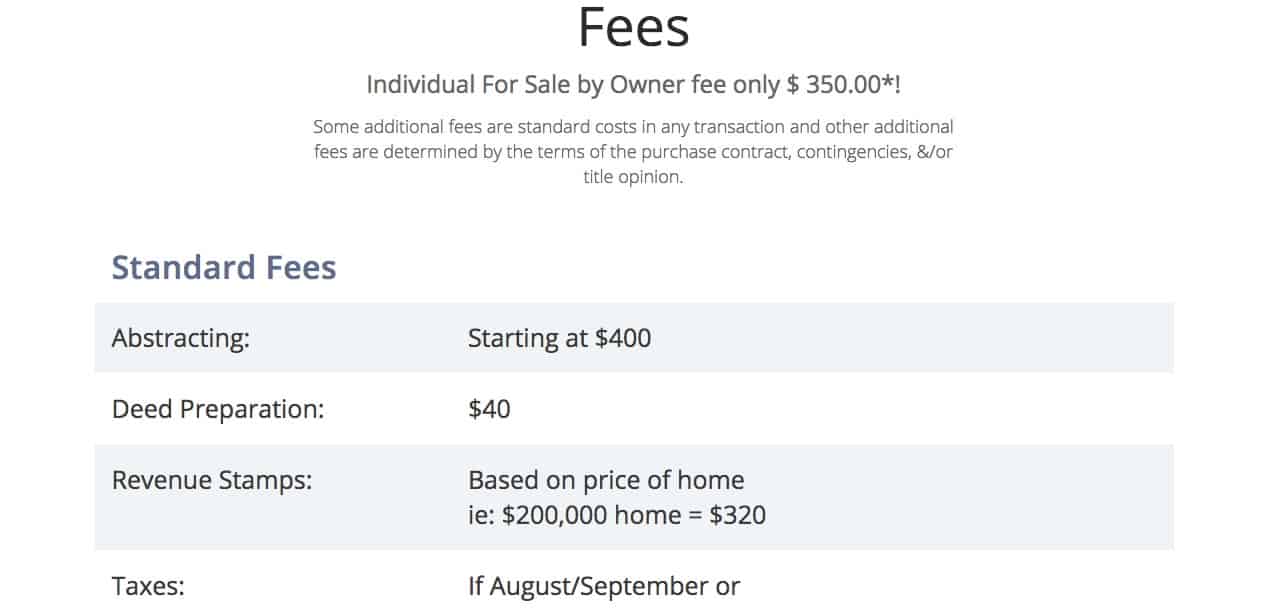Click the Individual For Sale by Owner subtitle
This screenshot has height=608, width=1266.
(633, 84)
